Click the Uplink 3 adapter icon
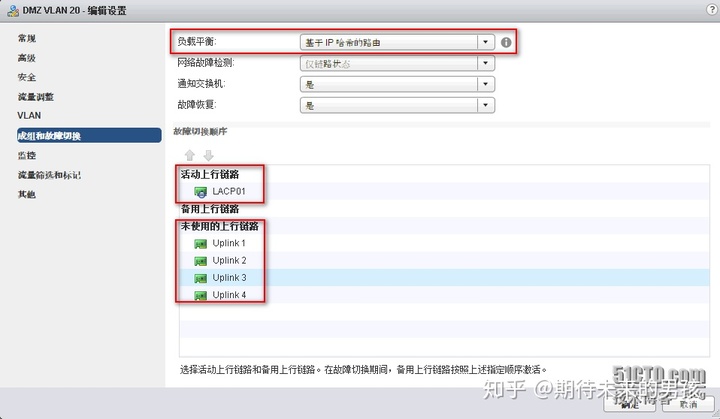 [200, 278]
